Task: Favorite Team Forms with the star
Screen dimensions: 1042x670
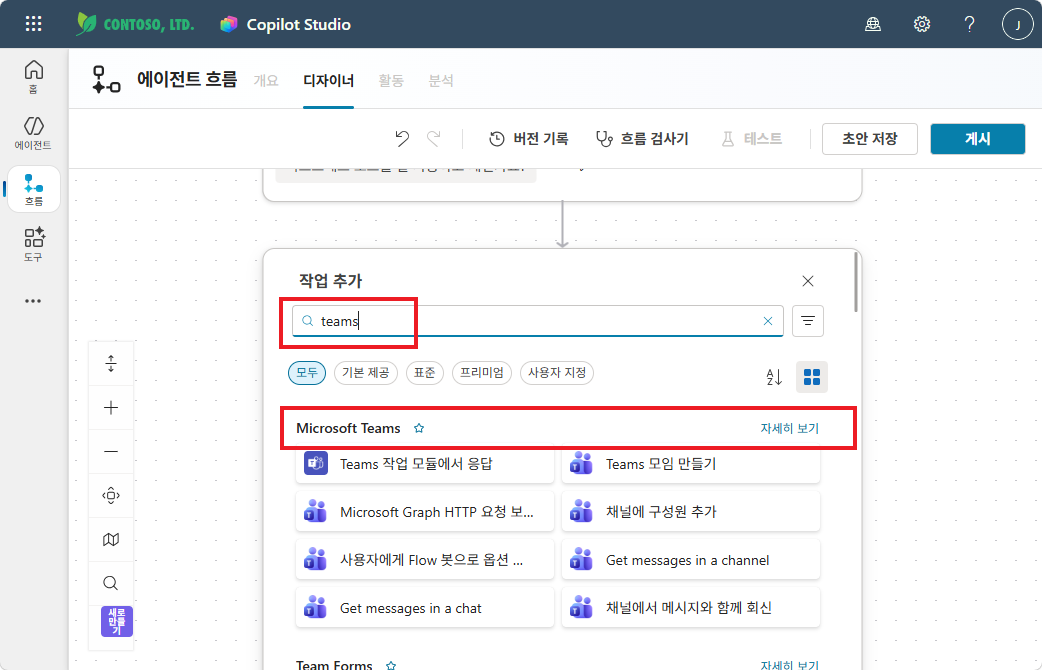Action: (x=391, y=665)
